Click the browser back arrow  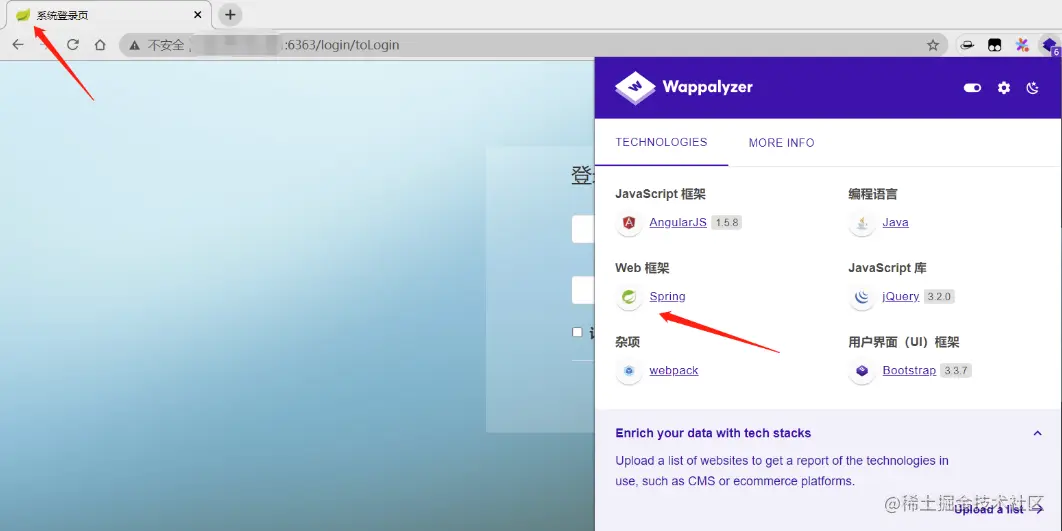18,45
